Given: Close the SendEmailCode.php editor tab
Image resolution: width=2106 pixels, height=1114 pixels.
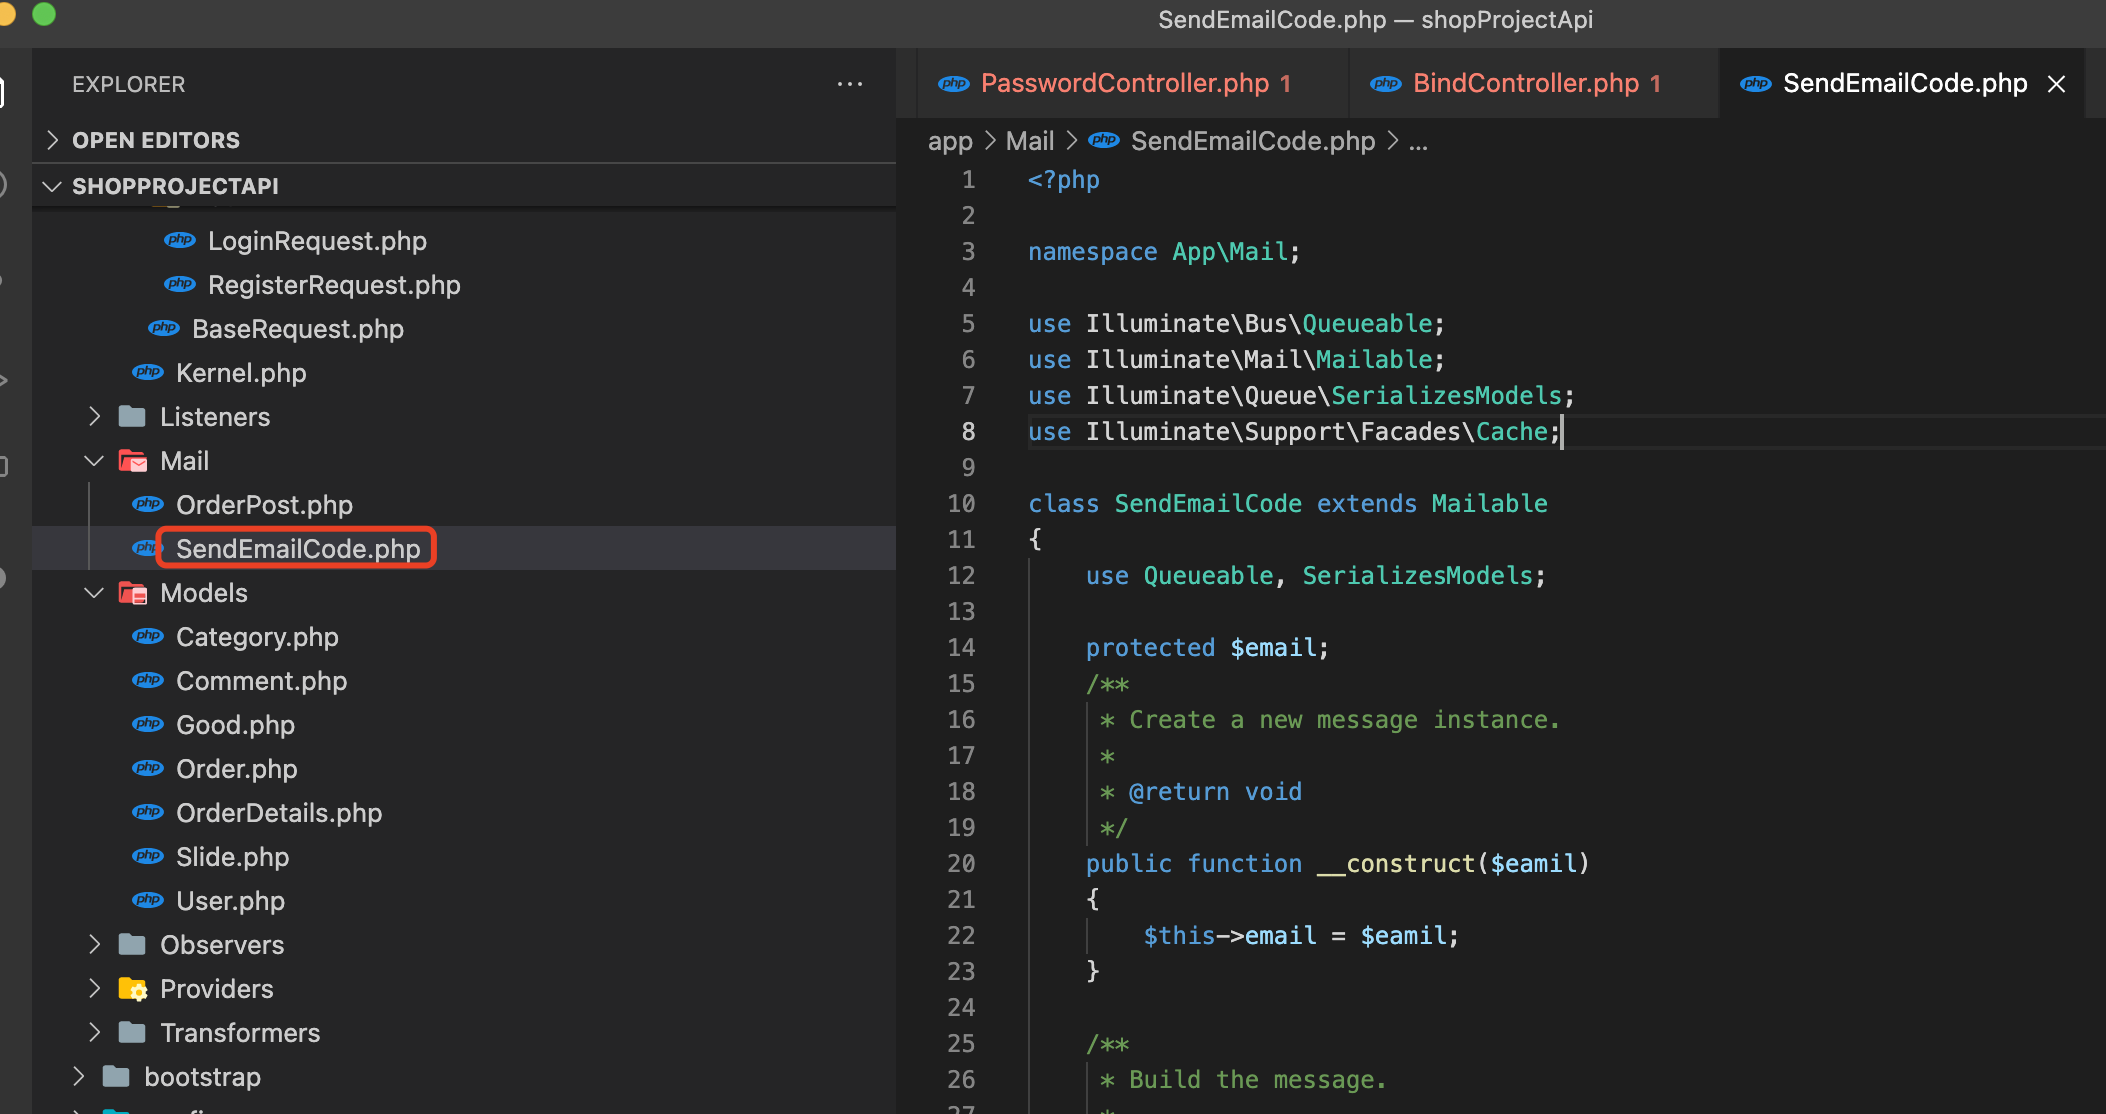Looking at the screenshot, I should [2056, 84].
